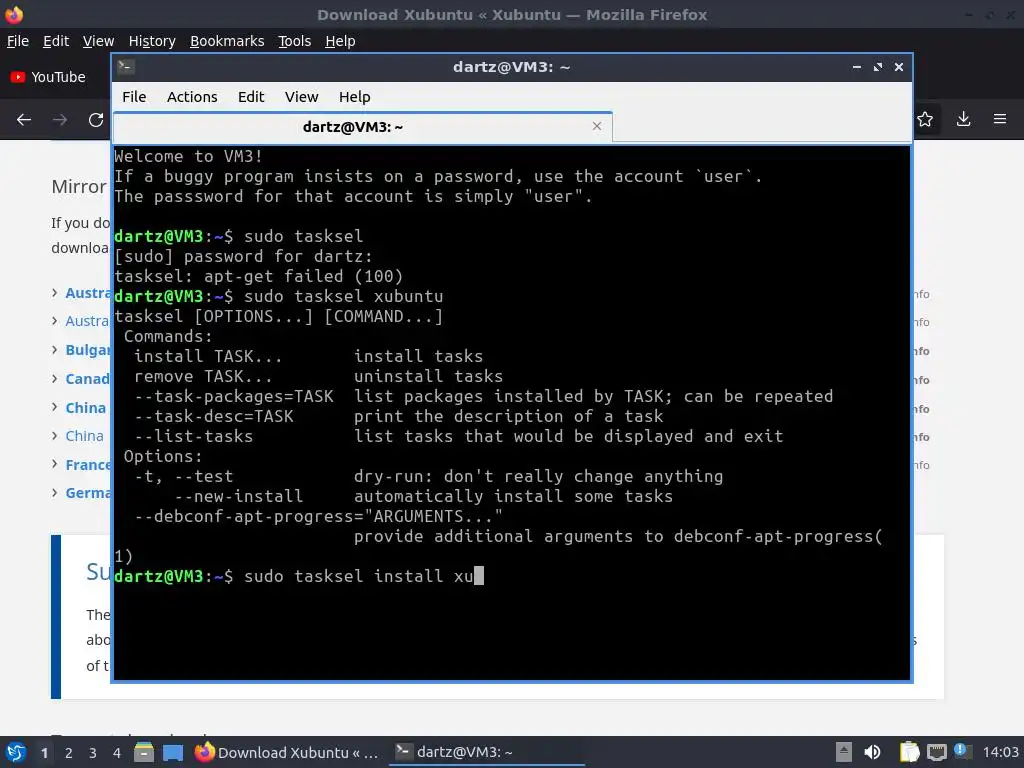Open the terminal Edit menu
This screenshot has width=1024, height=768.
[x=251, y=97]
